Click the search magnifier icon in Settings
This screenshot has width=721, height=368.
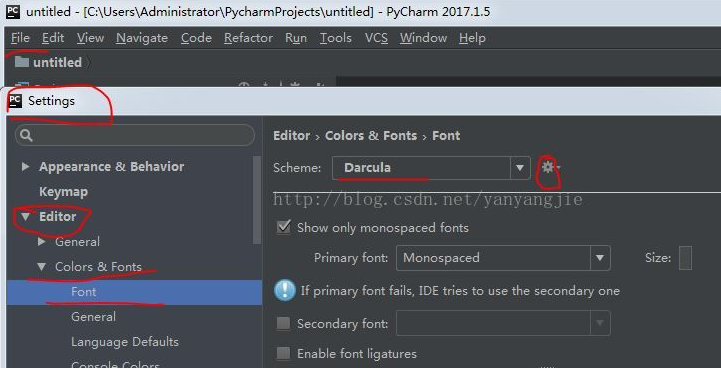pyautogui.click(x=27, y=135)
